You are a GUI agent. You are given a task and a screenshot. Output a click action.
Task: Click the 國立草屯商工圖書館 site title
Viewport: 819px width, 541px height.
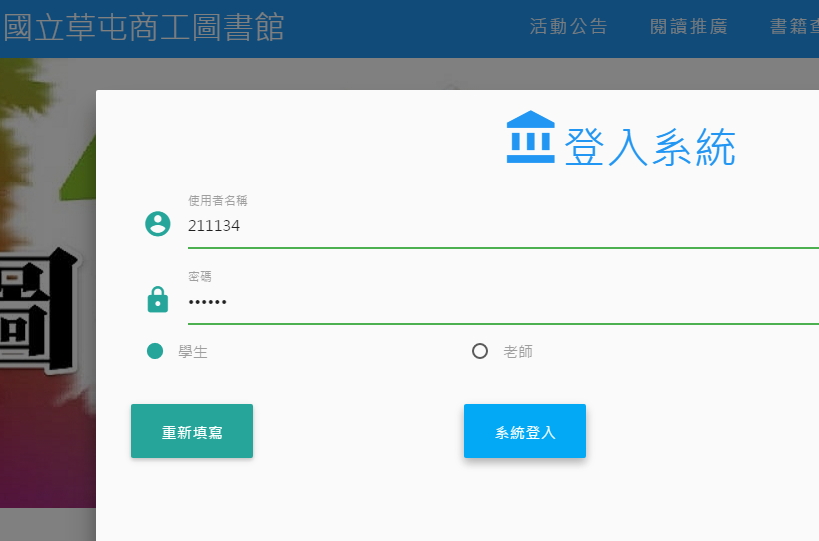143,27
